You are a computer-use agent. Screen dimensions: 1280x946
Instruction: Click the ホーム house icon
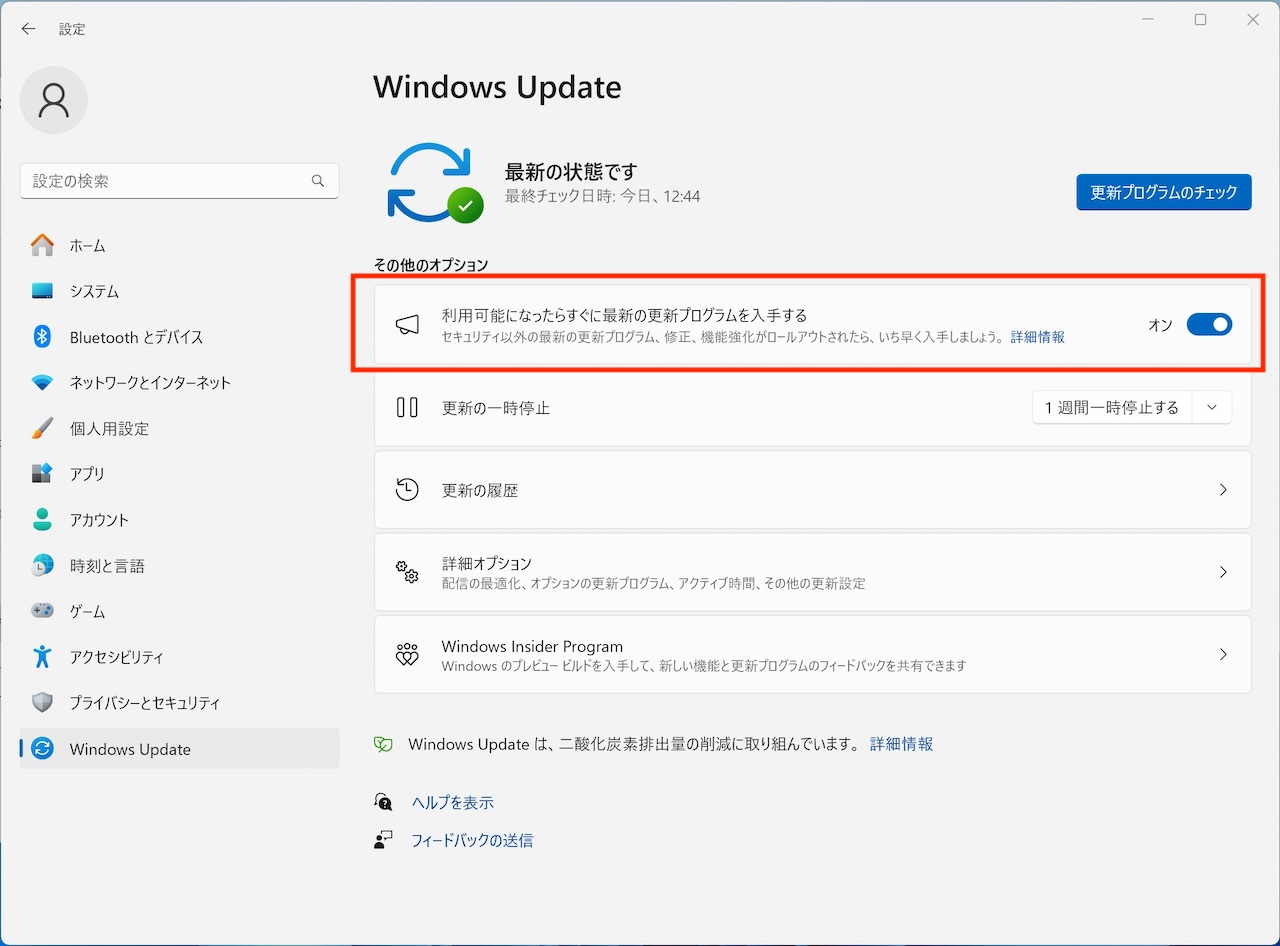(x=42, y=245)
